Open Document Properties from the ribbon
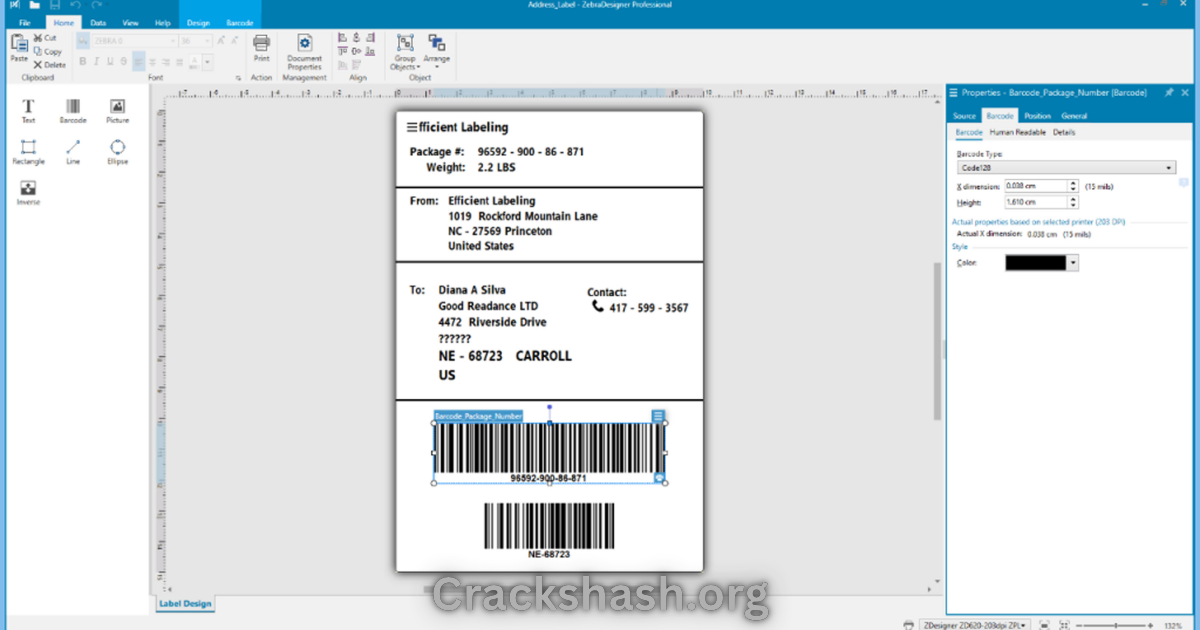 (x=304, y=51)
